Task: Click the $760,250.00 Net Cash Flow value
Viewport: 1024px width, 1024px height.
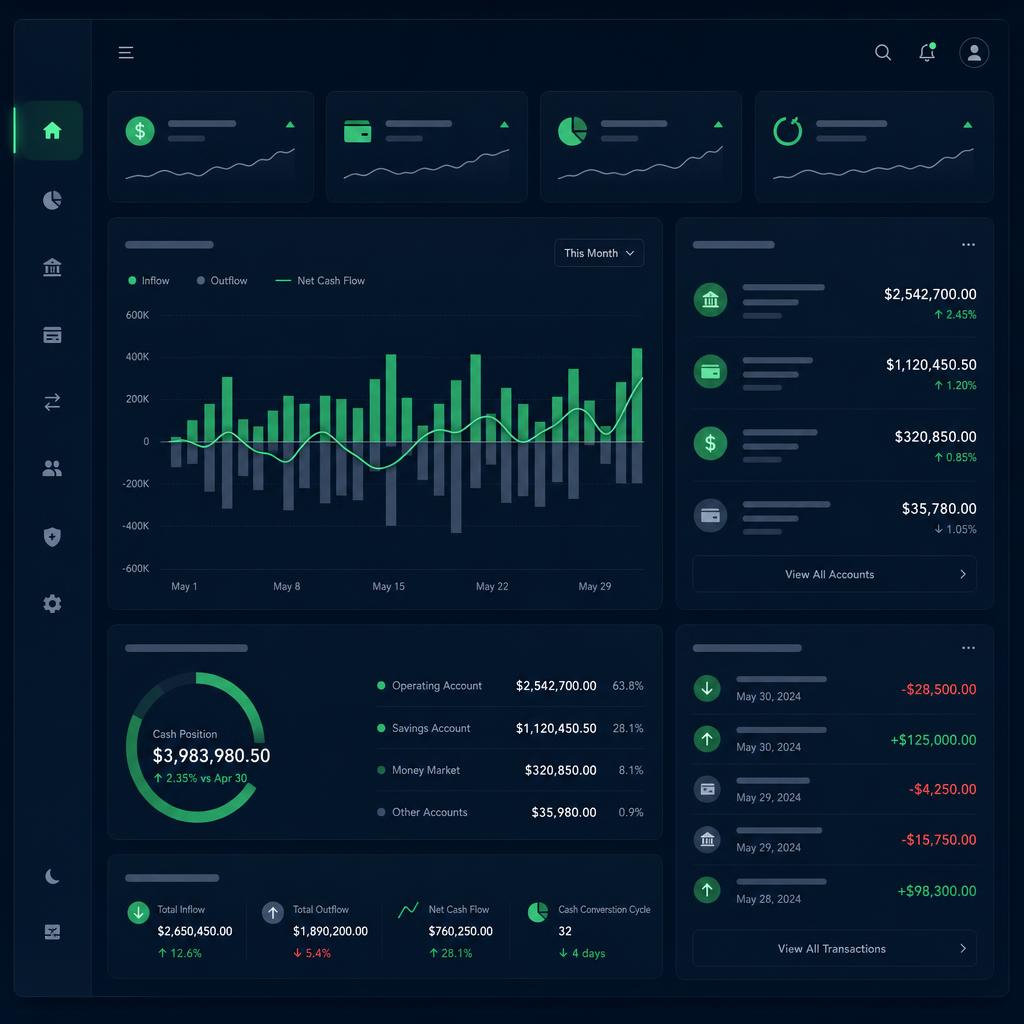Action: [x=460, y=931]
